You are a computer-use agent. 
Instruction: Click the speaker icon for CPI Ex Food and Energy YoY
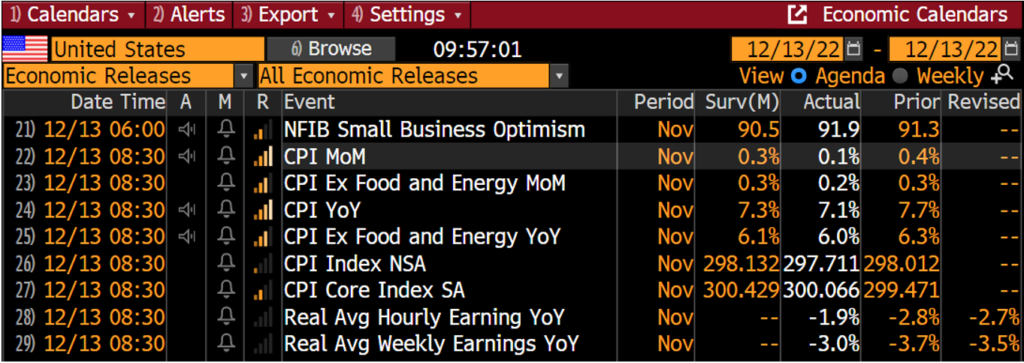click(x=187, y=236)
